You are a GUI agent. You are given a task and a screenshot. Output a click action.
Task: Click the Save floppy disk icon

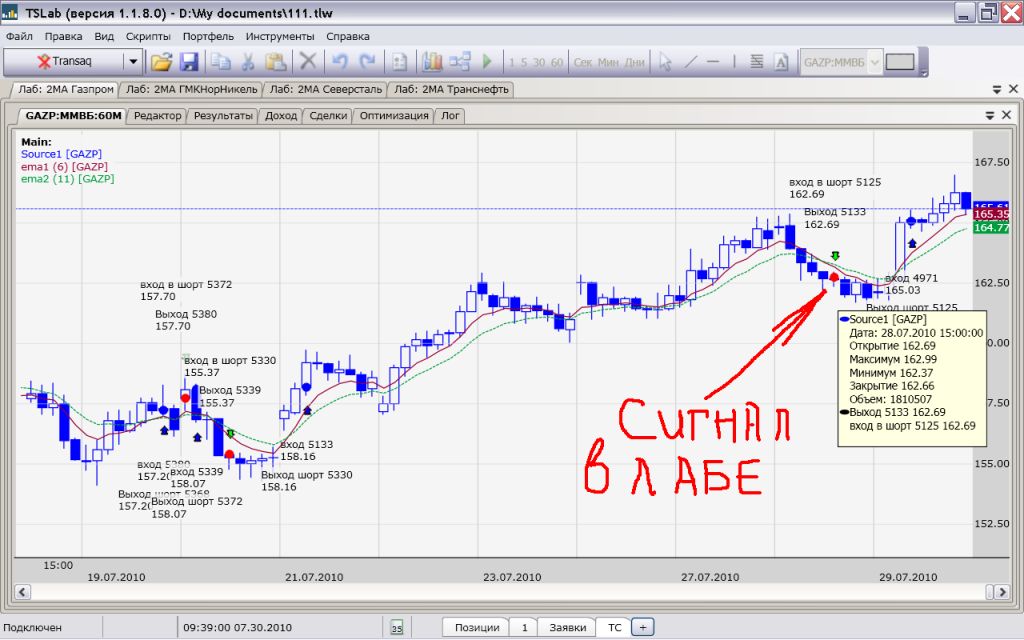pos(189,62)
